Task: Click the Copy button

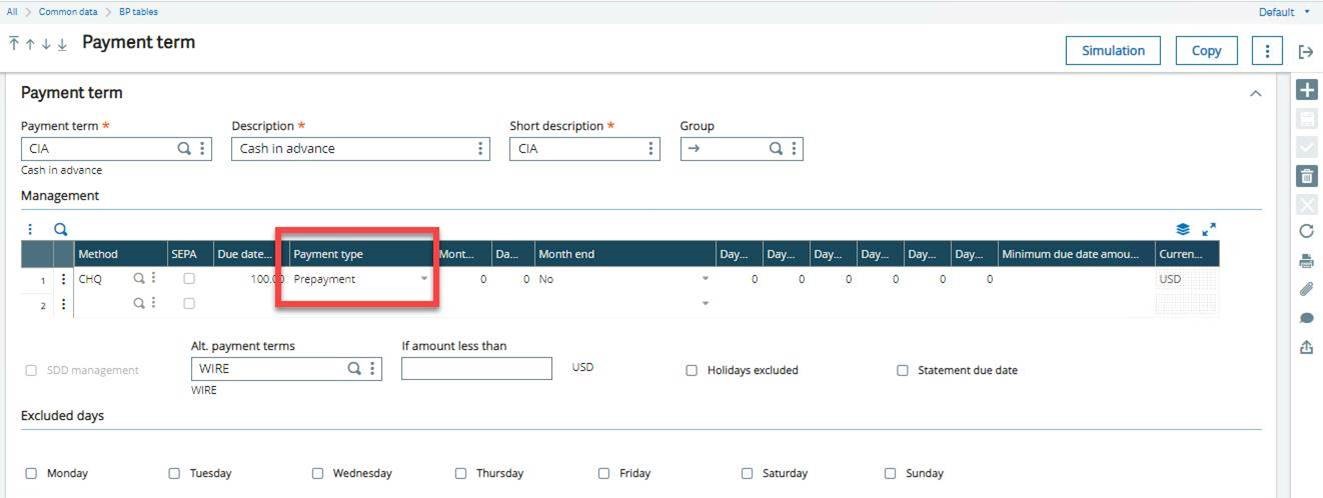Action: click(x=1206, y=51)
